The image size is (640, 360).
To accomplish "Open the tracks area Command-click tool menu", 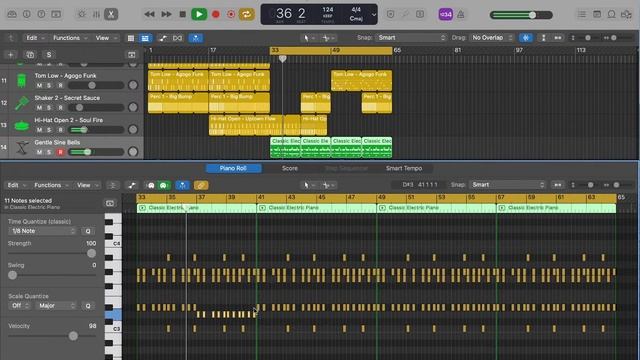I will click(x=329, y=38).
